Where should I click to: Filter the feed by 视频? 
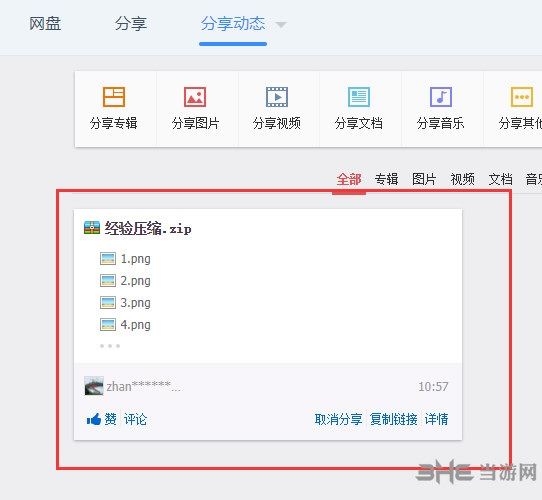pos(462,179)
